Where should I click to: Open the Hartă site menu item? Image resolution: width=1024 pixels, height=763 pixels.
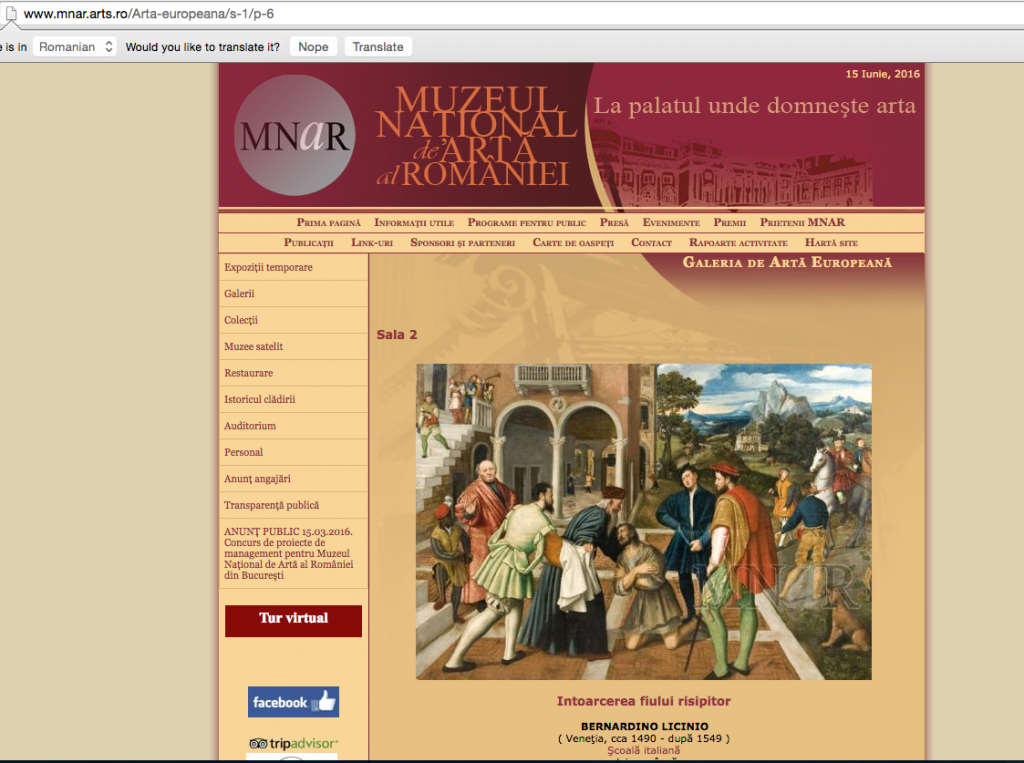pos(831,242)
